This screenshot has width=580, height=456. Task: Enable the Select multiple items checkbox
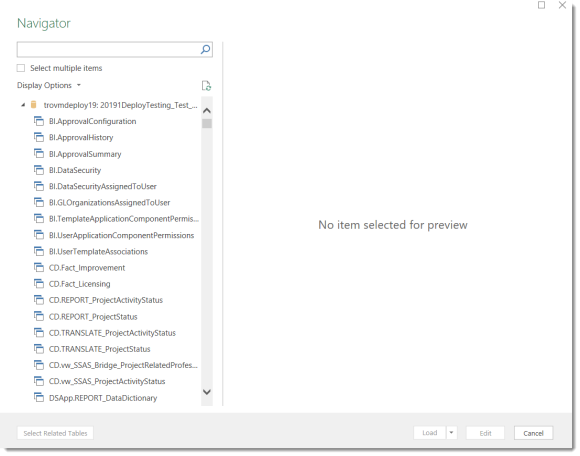pyautogui.click(x=21, y=68)
